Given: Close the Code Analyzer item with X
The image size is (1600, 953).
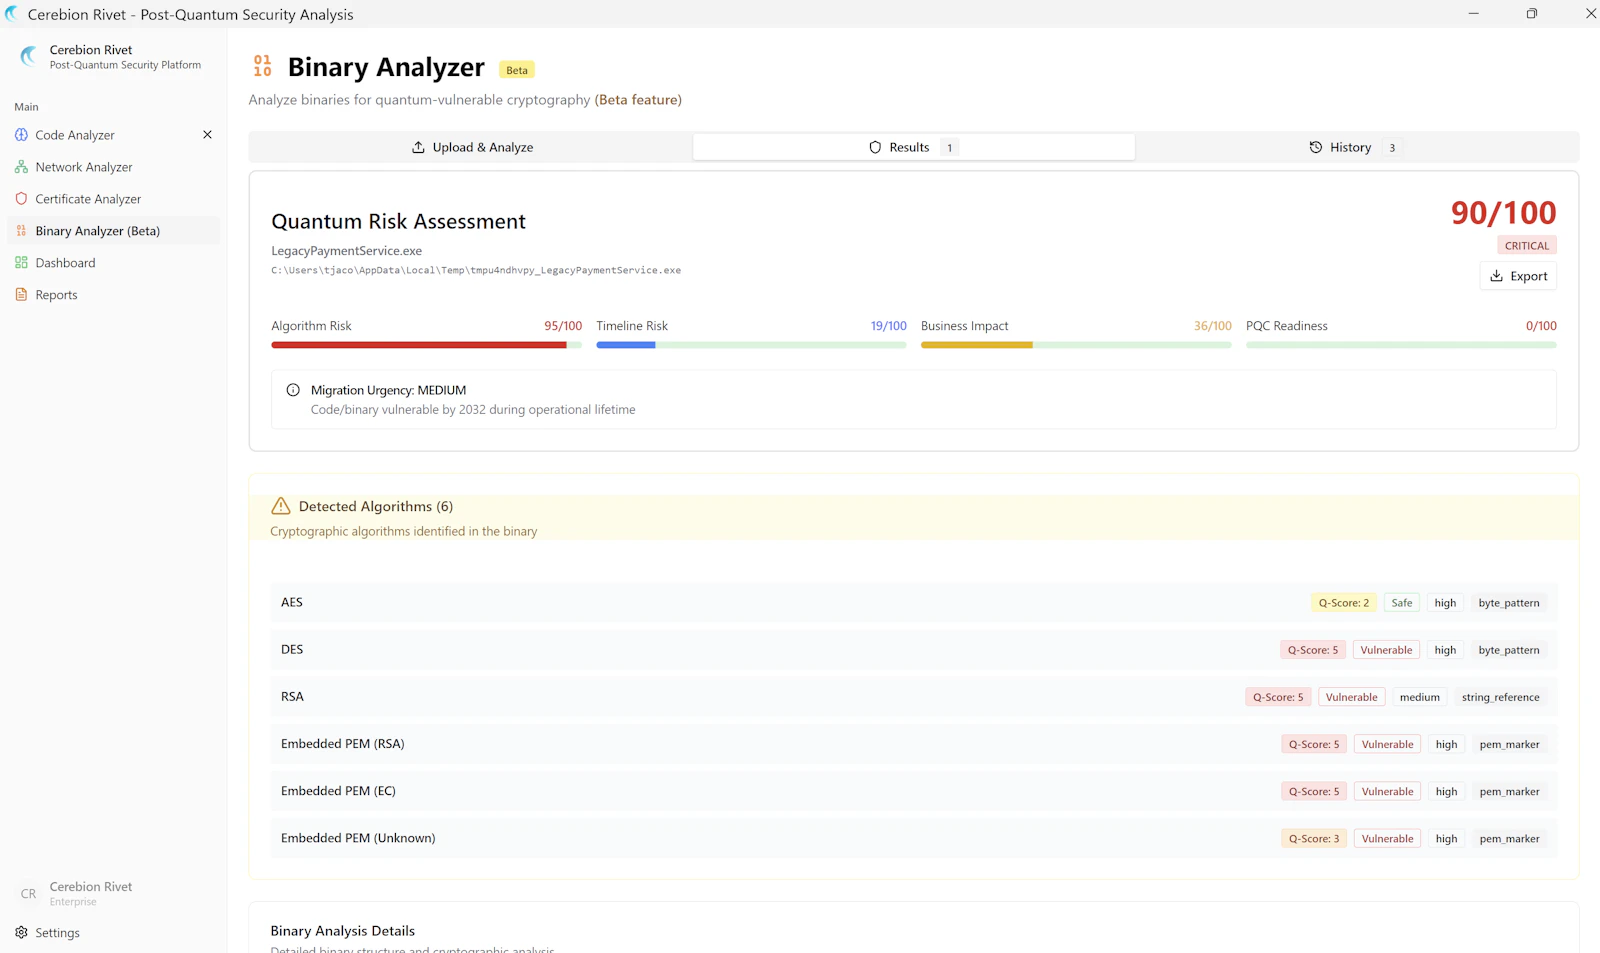Looking at the screenshot, I should [x=207, y=135].
